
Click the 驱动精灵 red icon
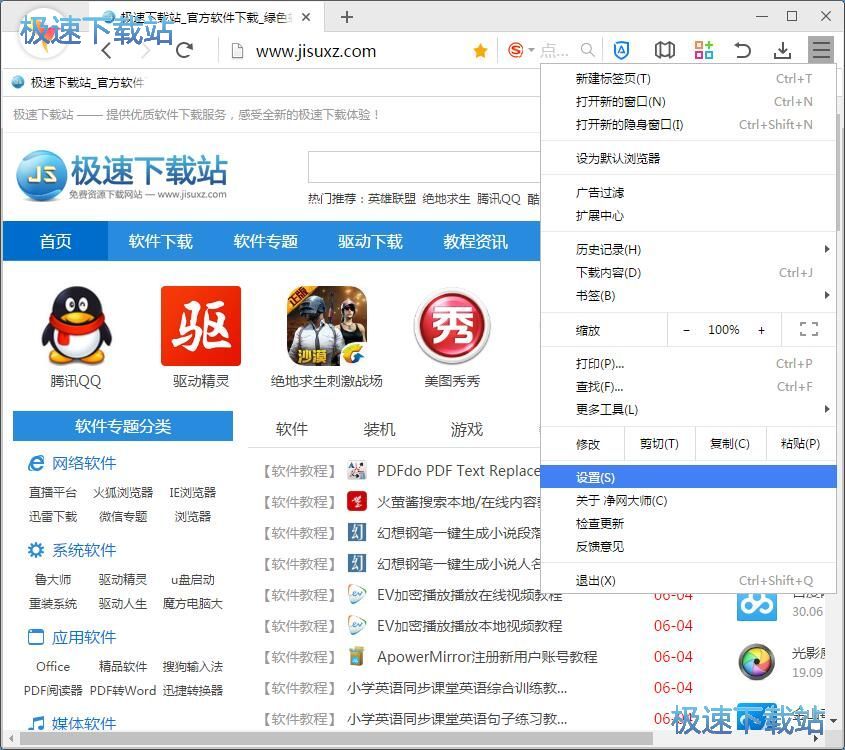(x=201, y=326)
